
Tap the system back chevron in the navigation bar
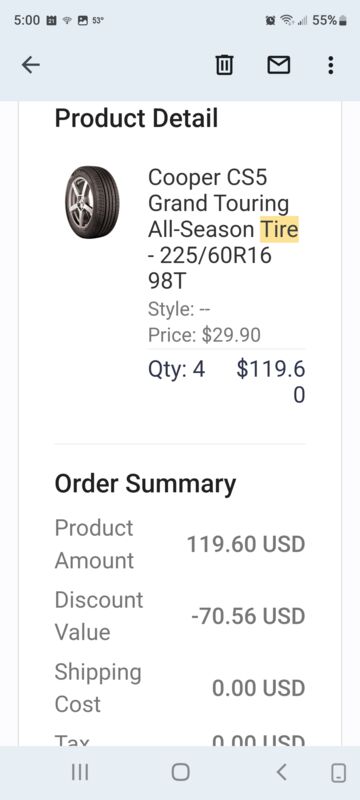pos(281,772)
